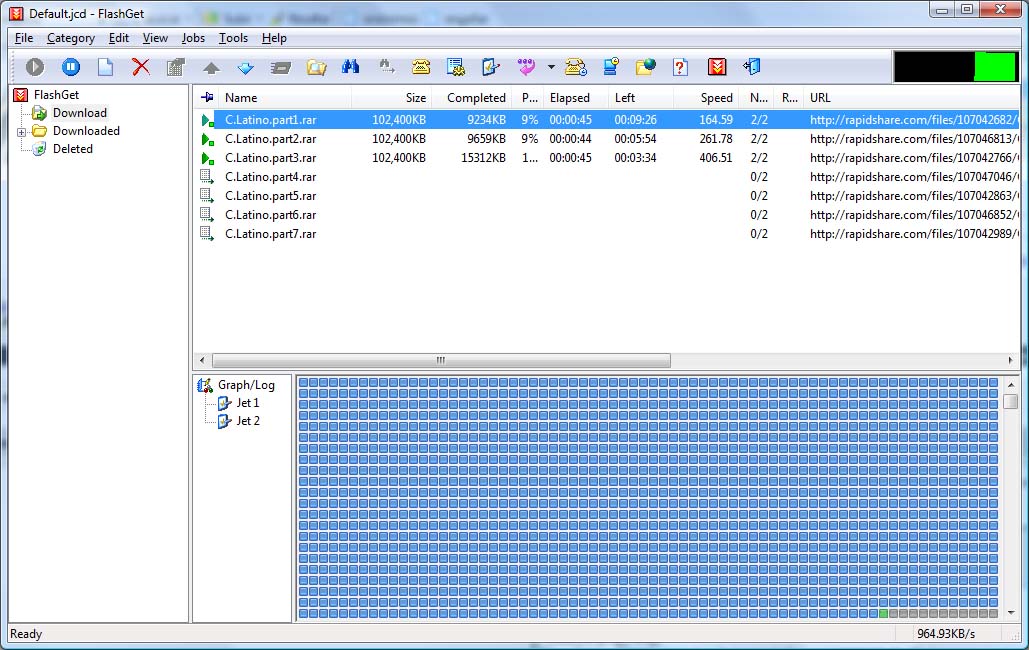This screenshot has width=1029, height=650.
Task: Click the binoculars Find icon
Action: 351,67
